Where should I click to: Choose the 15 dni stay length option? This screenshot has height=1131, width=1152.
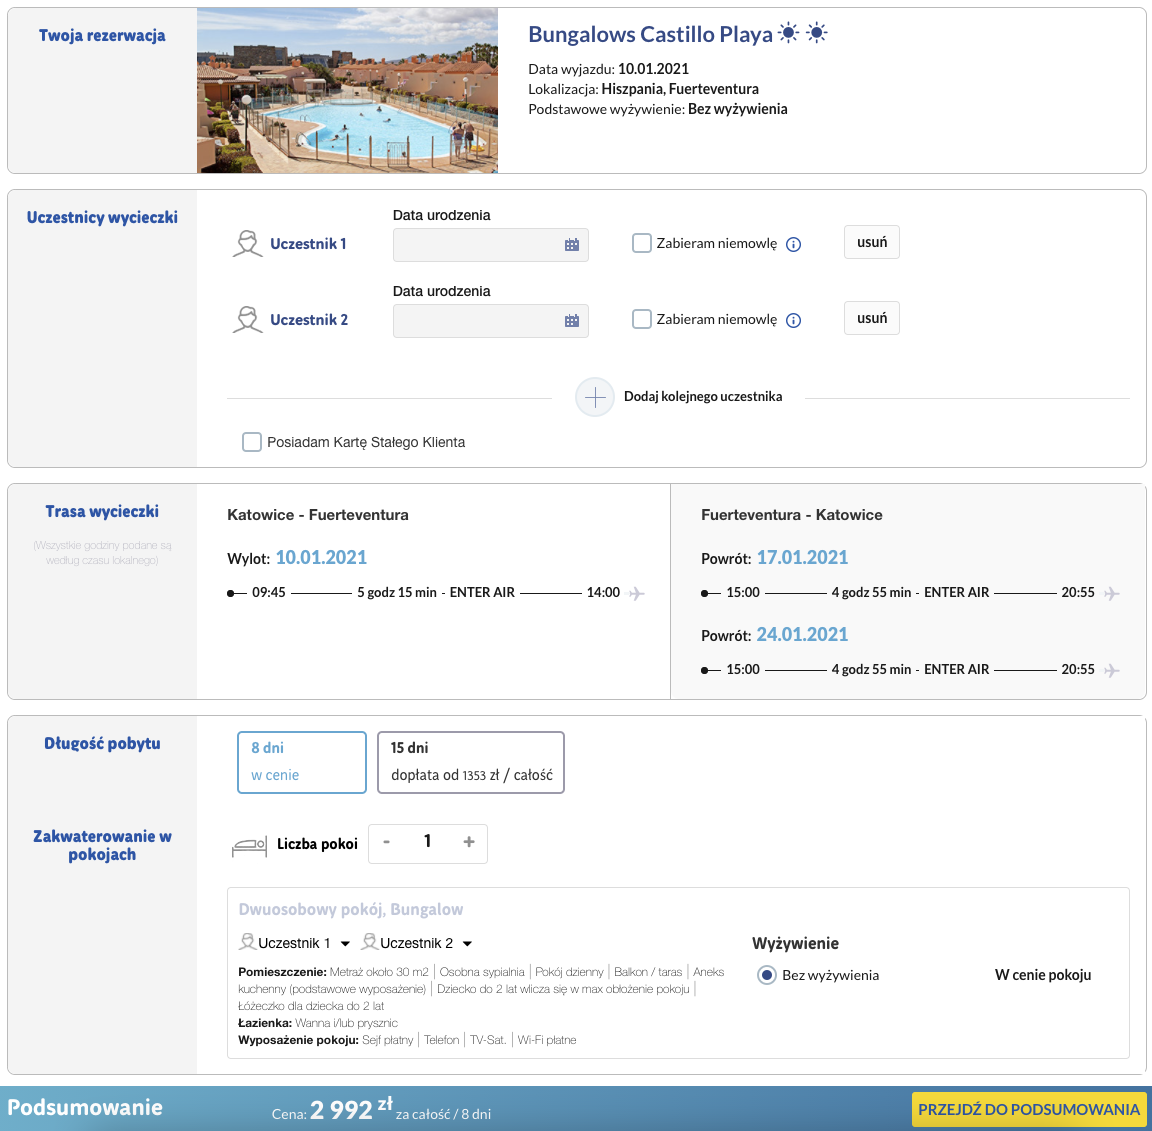471,762
